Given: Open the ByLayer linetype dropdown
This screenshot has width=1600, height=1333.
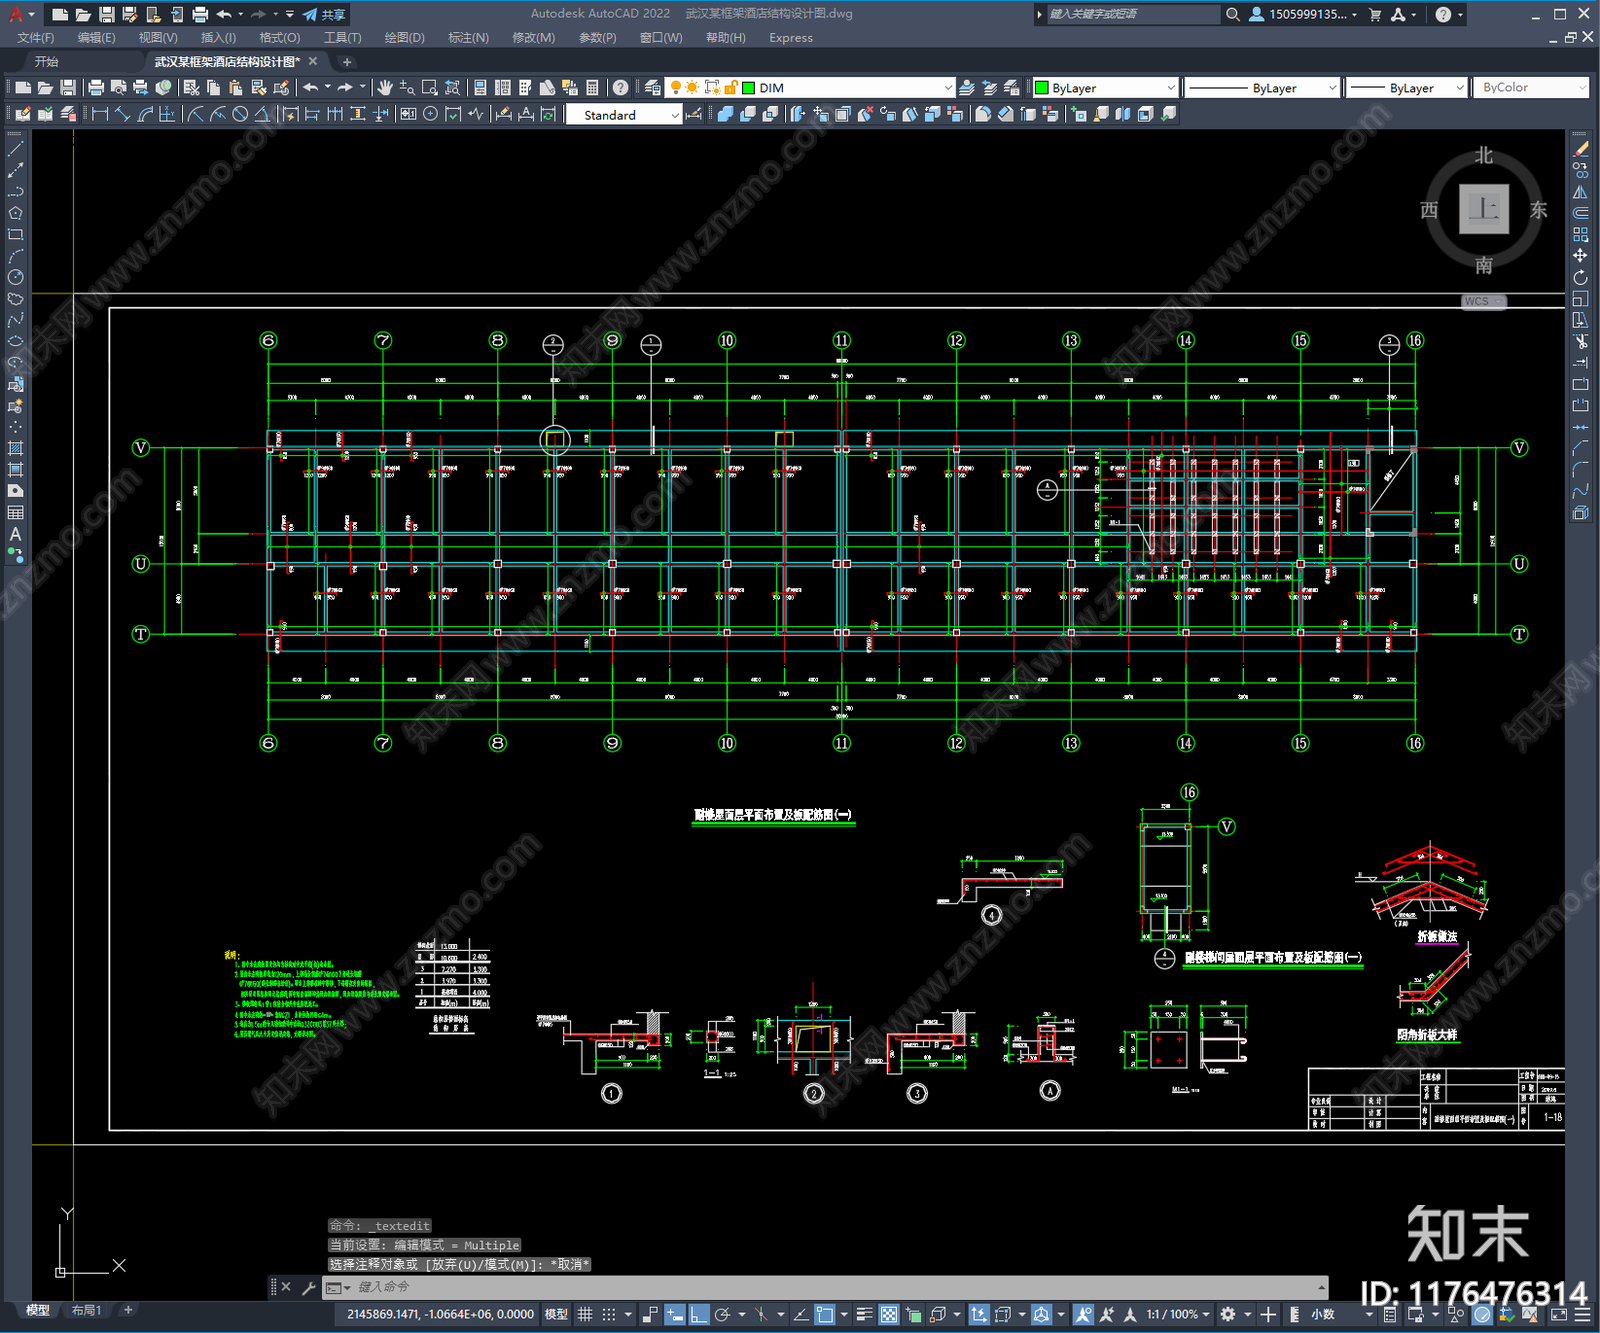Looking at the screenshot, I should (1332, 88).
